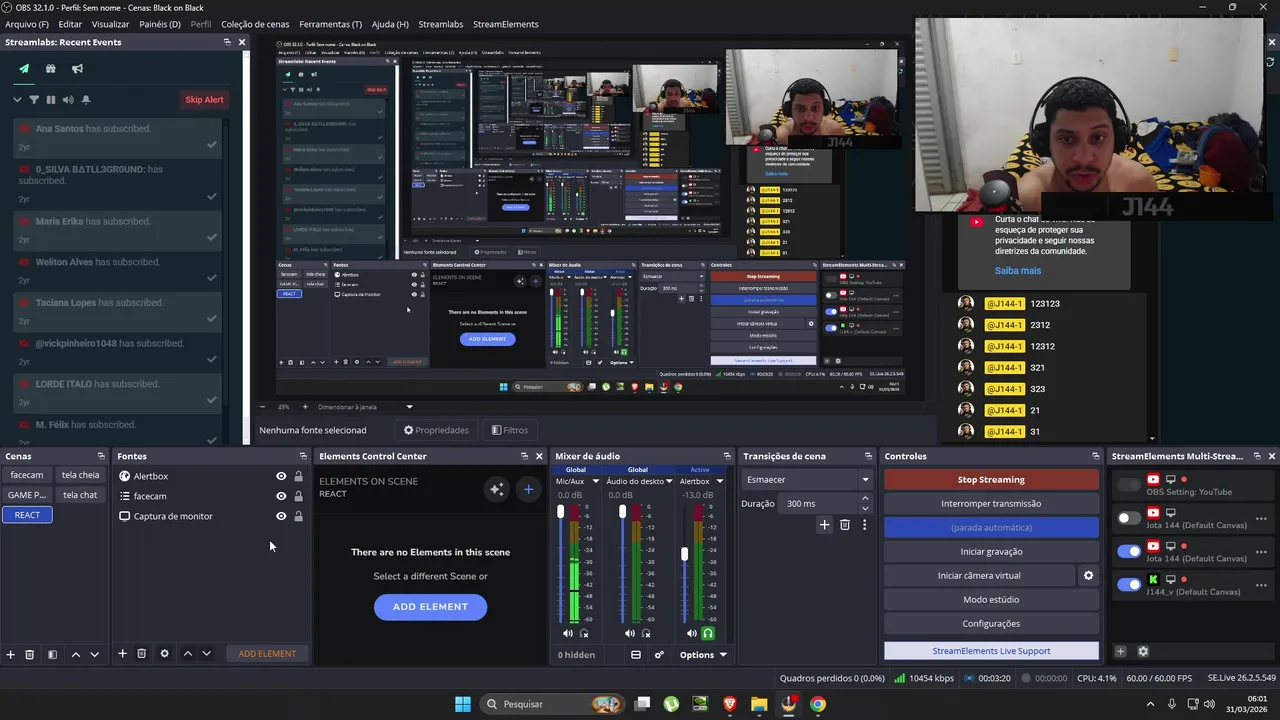Open three-dot menu for J144_v output
Image resolution: width=1280 pixels, height=720 pixels.
(x=1261, y=585)
